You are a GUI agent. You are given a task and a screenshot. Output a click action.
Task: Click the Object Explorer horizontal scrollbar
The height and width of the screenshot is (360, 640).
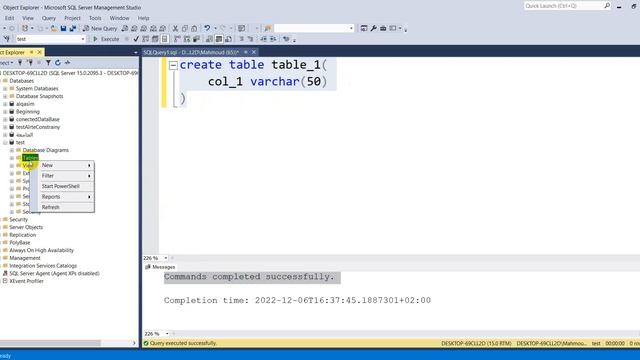tap(50, 343)
